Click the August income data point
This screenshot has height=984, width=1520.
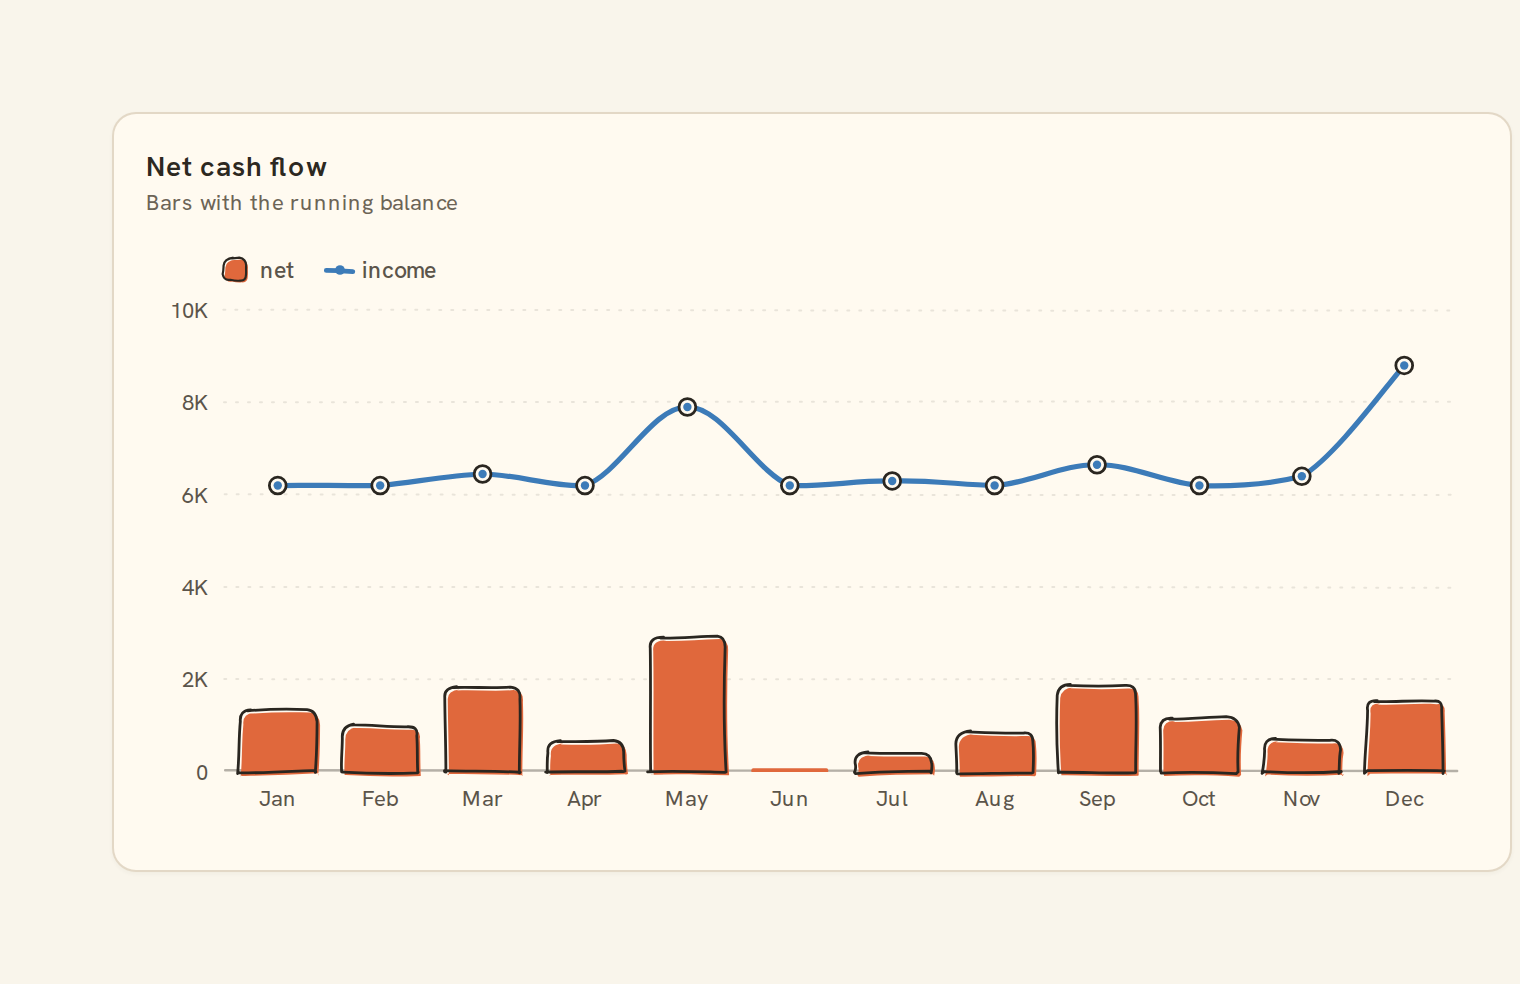(995, 486)
